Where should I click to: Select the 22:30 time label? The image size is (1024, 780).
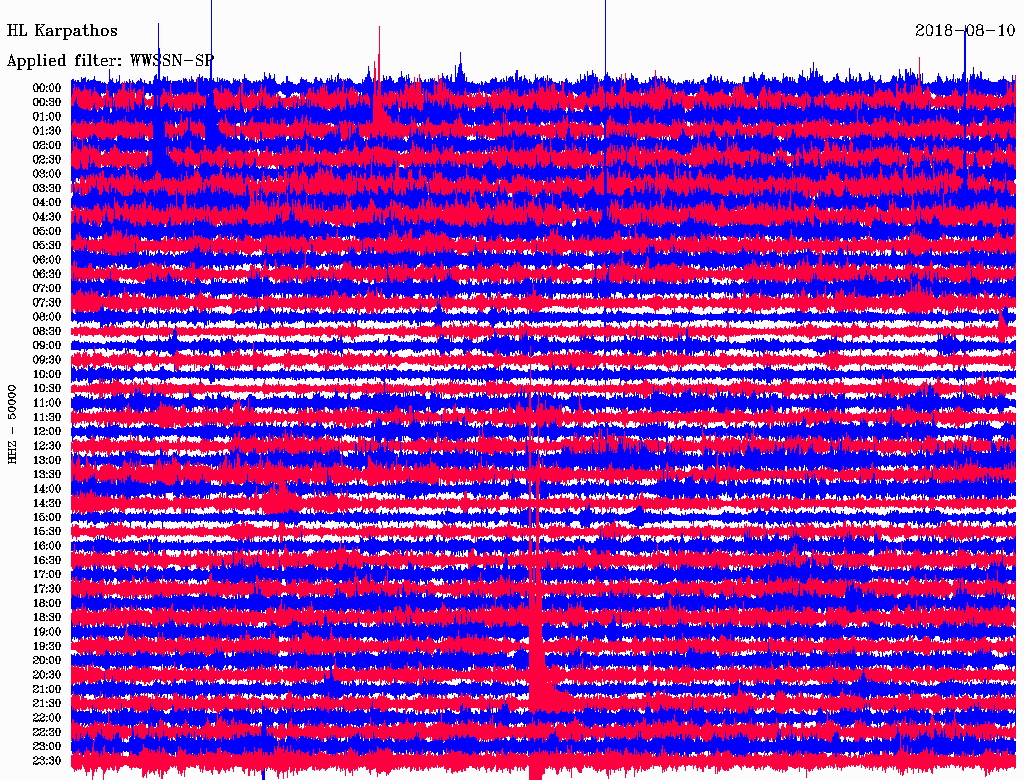pyautogui.click(x=47, y=732)
